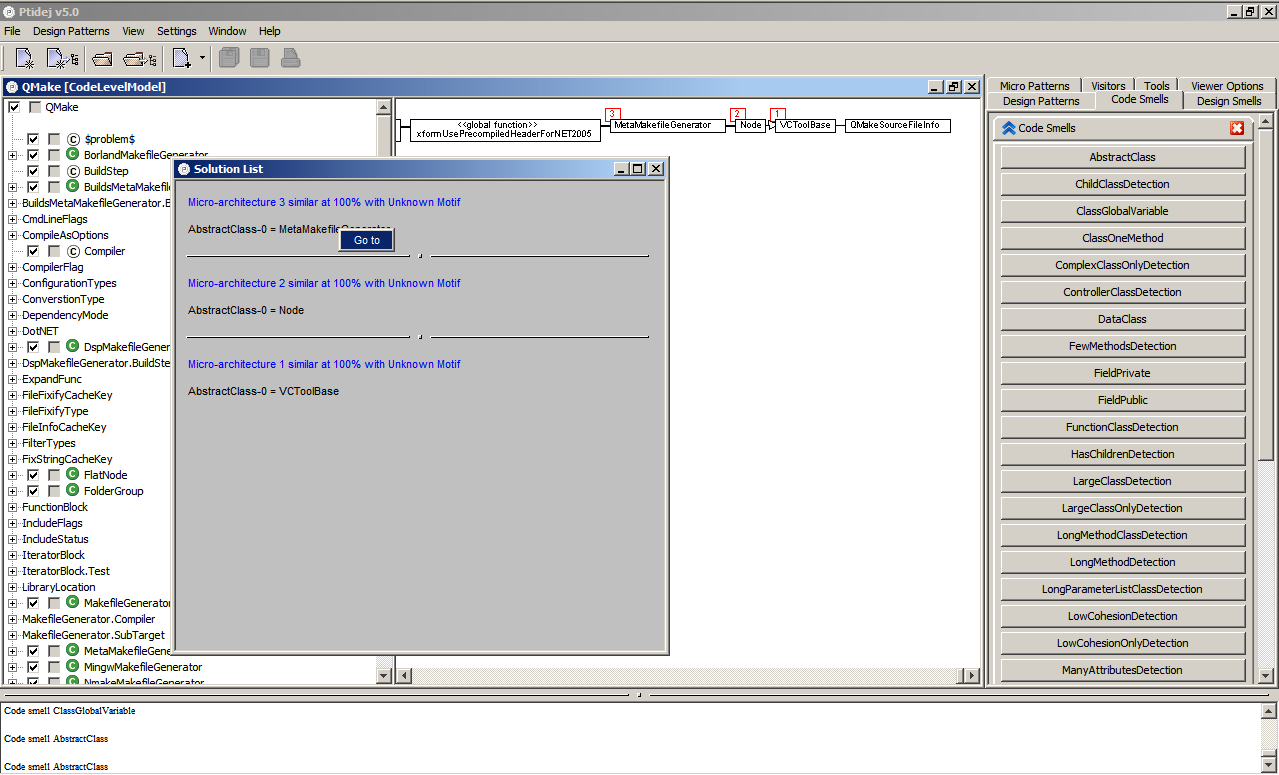This screenshot has height=775, width=1279.
Task: Click the Micro-architecture 3 similarity link
Action: click(323, 202)
